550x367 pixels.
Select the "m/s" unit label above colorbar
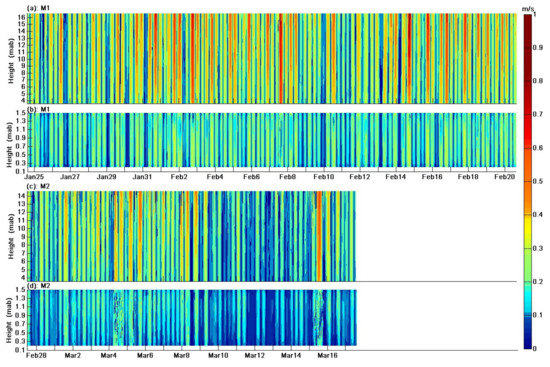tap(529, 9)
